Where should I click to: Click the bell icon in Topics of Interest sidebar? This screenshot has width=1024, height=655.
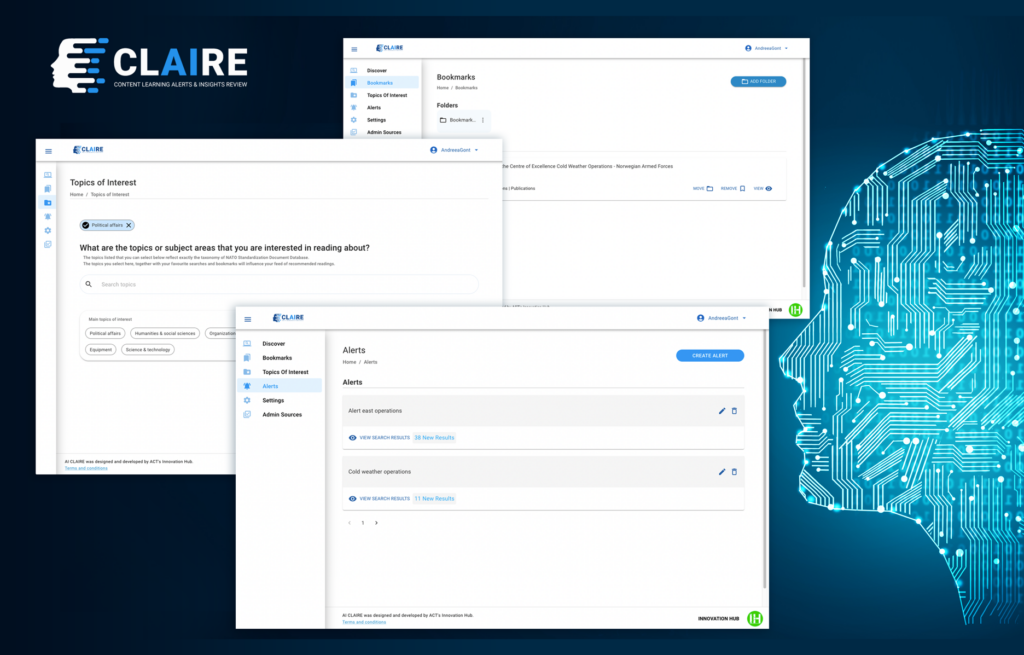(48, 216)
